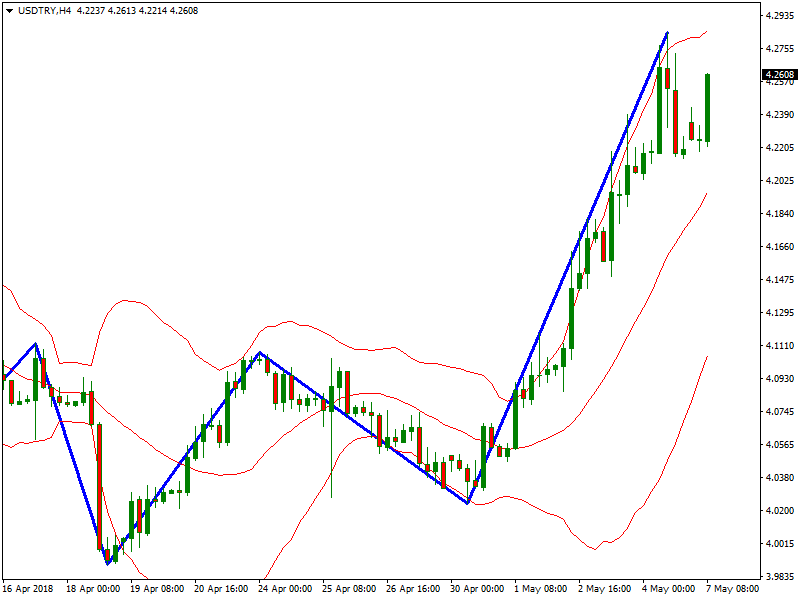Click the 3.9835 price axis label
The width and height of the screenshot is (800, 600).
(x=779, y=576)
